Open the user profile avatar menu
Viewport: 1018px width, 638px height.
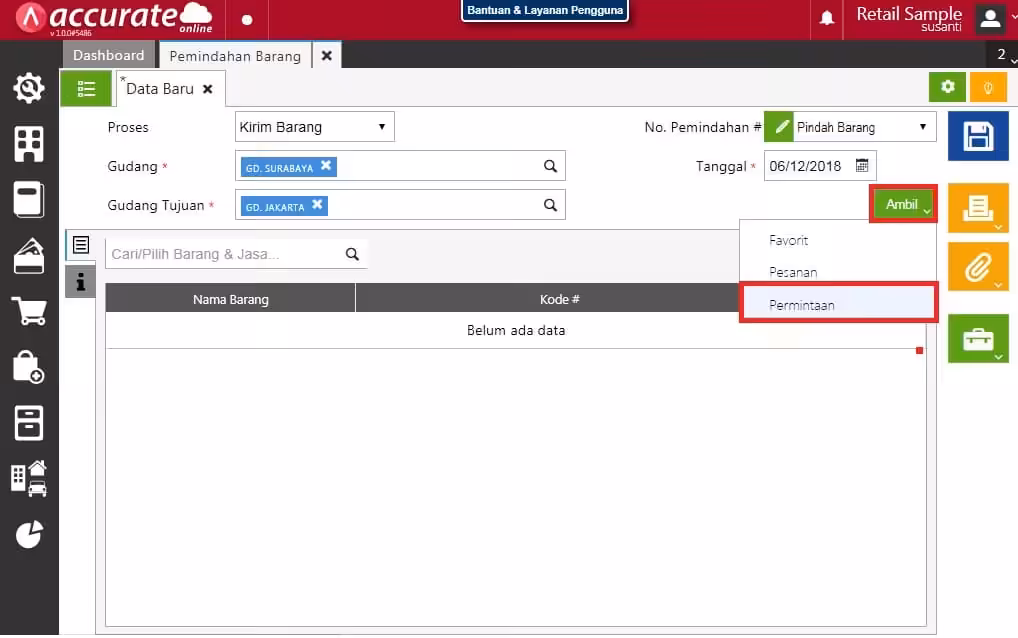pyautogui.click(x=990, y=19)
